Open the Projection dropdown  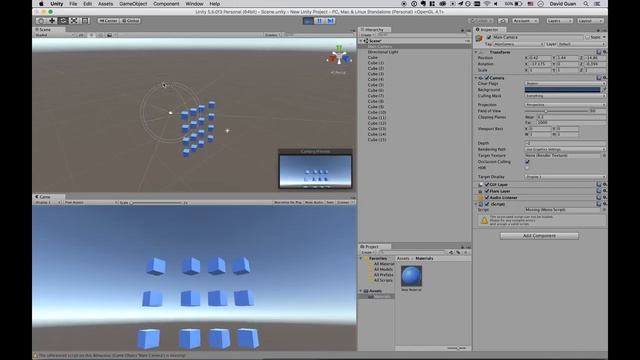pos(565,105)
